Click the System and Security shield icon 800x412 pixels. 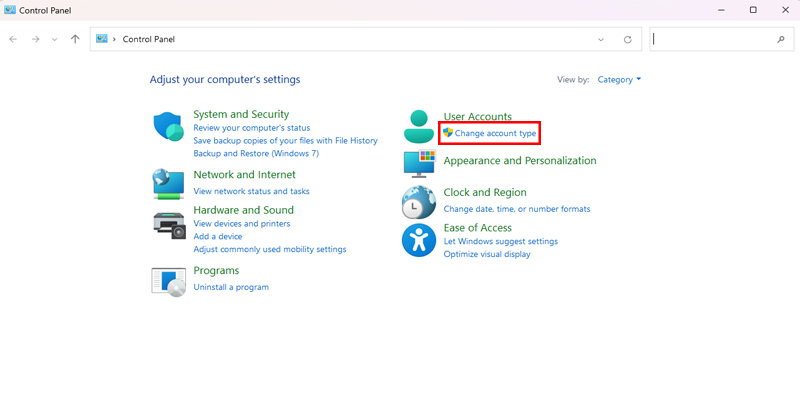pyautogui.click(x=168, y=127)
